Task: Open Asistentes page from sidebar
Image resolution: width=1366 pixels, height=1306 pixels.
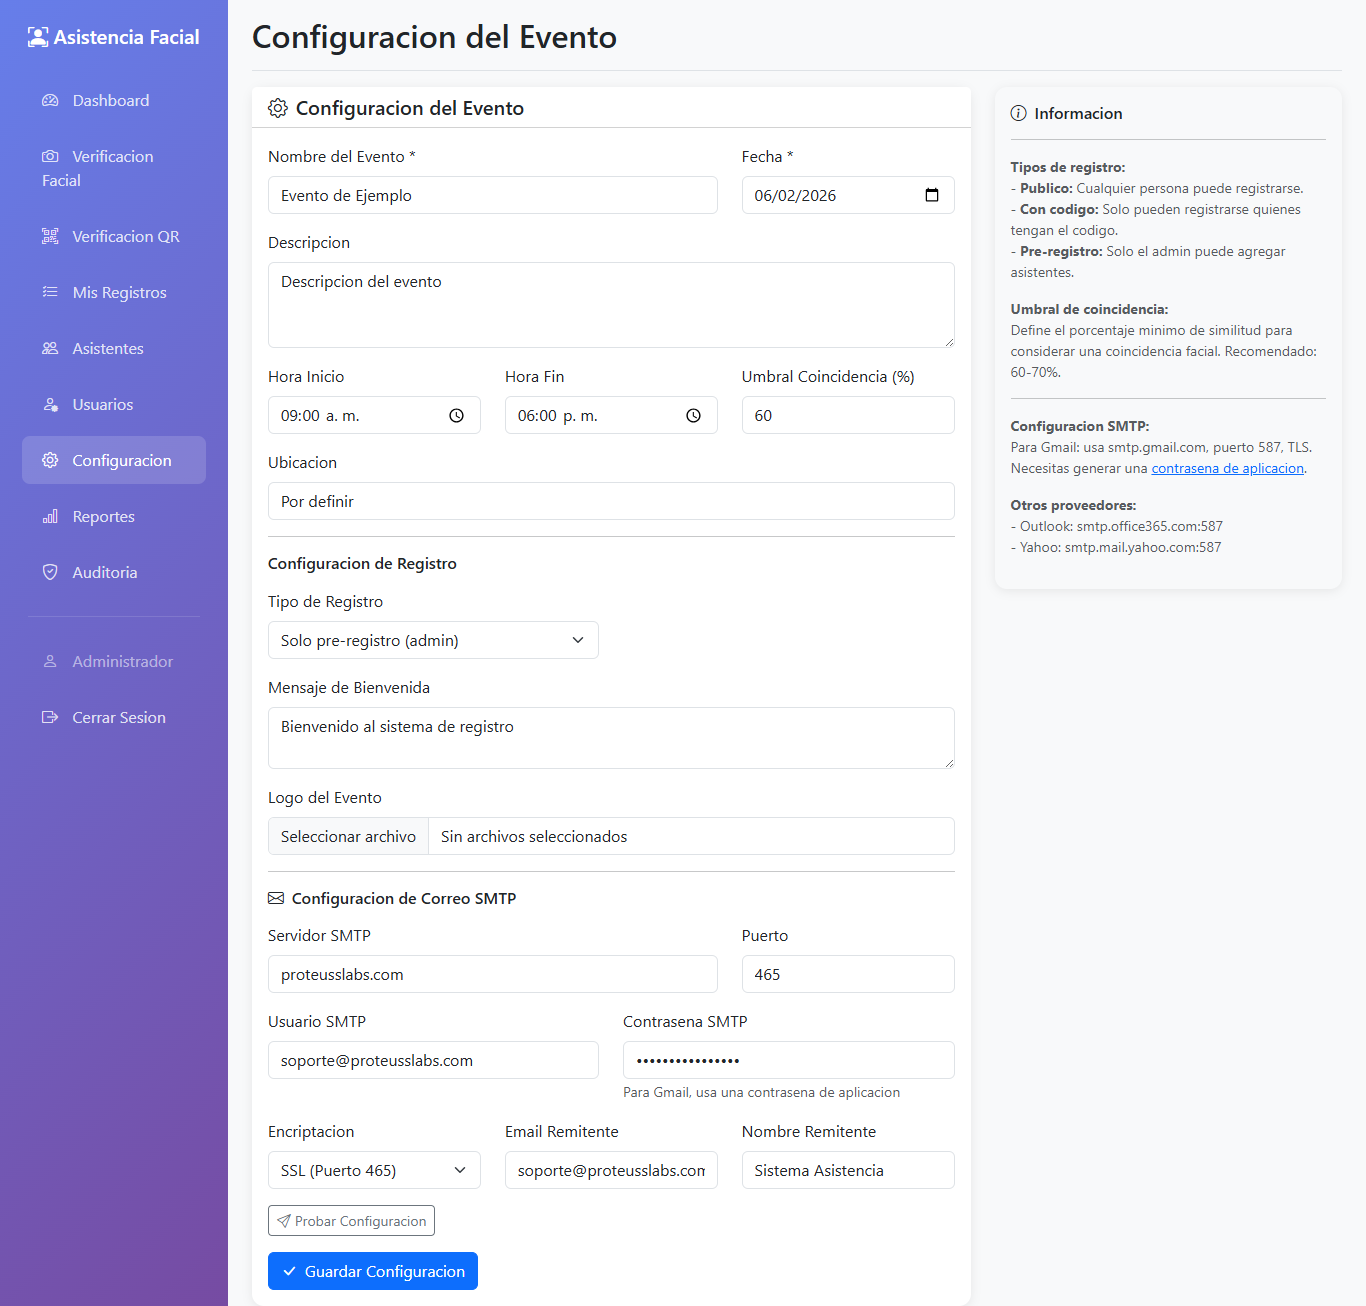Action: 107,349
